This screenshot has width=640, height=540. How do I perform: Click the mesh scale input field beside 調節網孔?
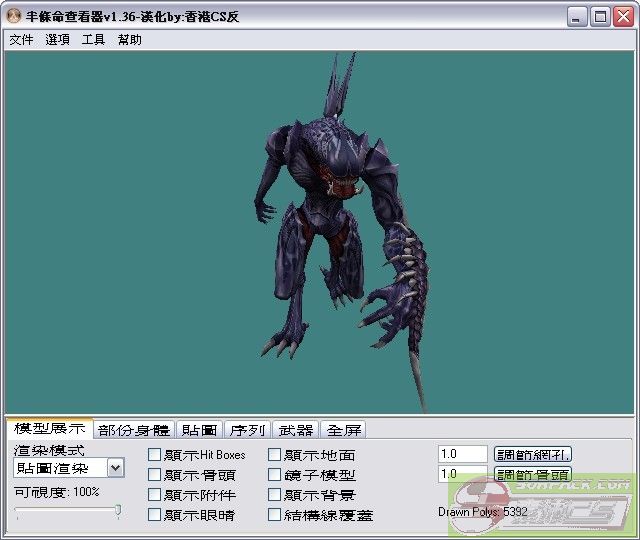pyautogui.click(x=462, y=454)
